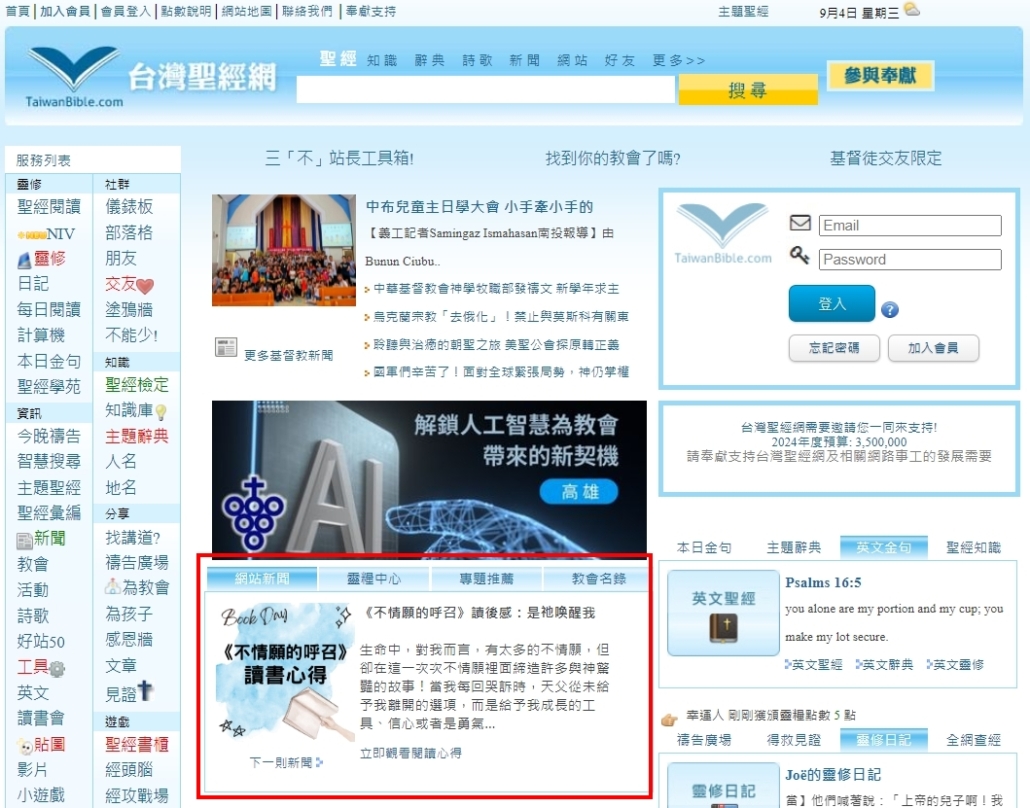
Task: Click the NIV badge icon in sidebar
Action: (31, 235)
